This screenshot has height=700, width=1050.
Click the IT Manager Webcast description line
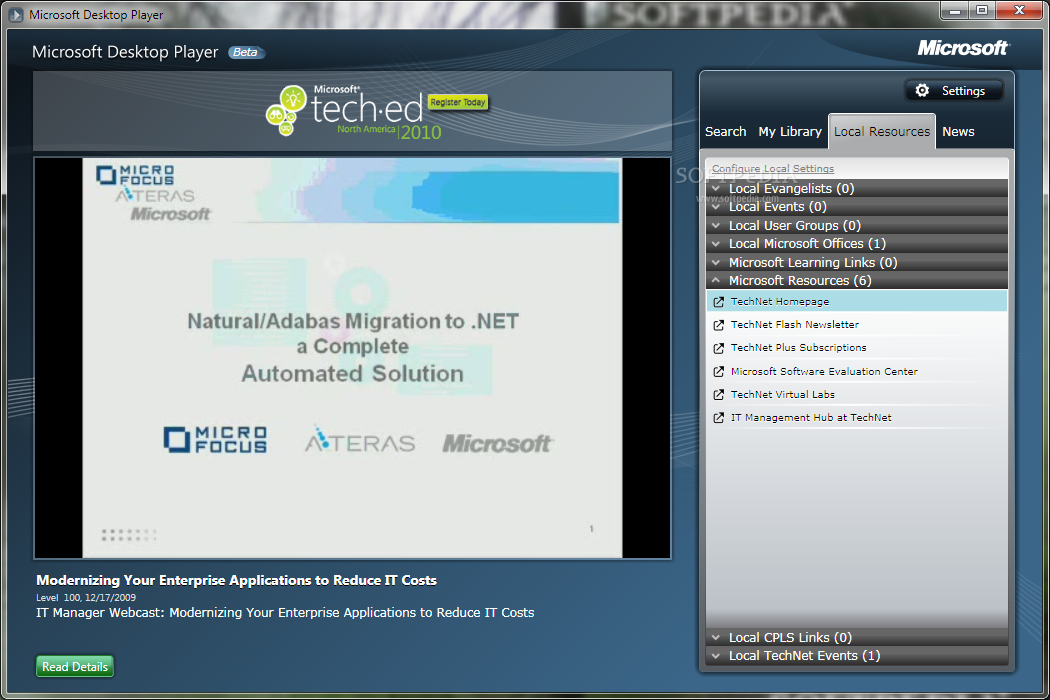pyautogui.click(x=285, y=613)
